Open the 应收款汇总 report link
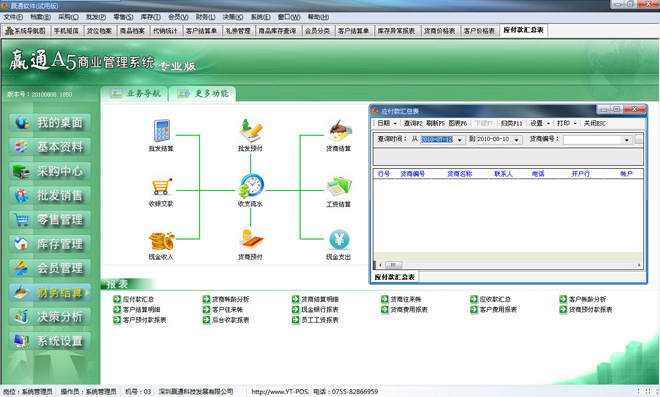The height and width of the screenshot is (397, 660). tap(490, 299)
